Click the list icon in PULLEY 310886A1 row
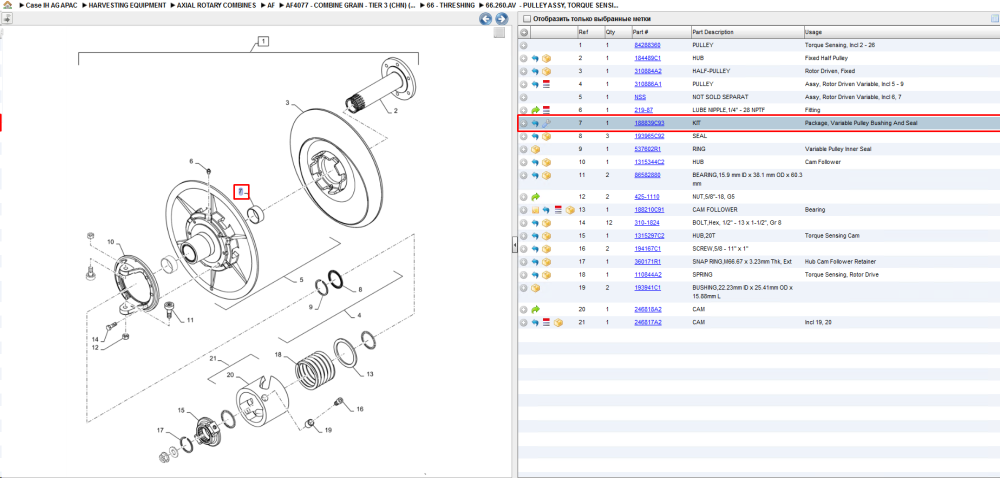Image resolution: width=1000 pixels, height=478 pixels. tap(547, 84)
